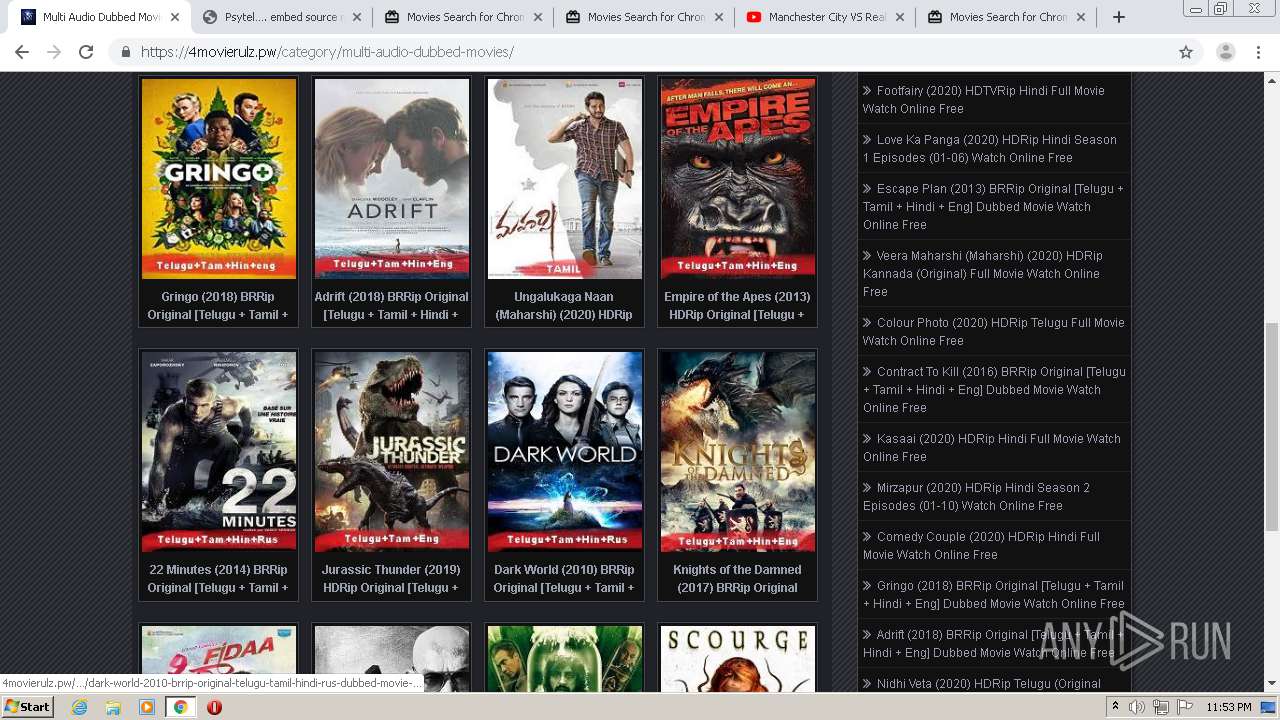Click the Chrome taskbar icon
The width and height of the screenshot is (1280, 720).
tap(180, 706)
